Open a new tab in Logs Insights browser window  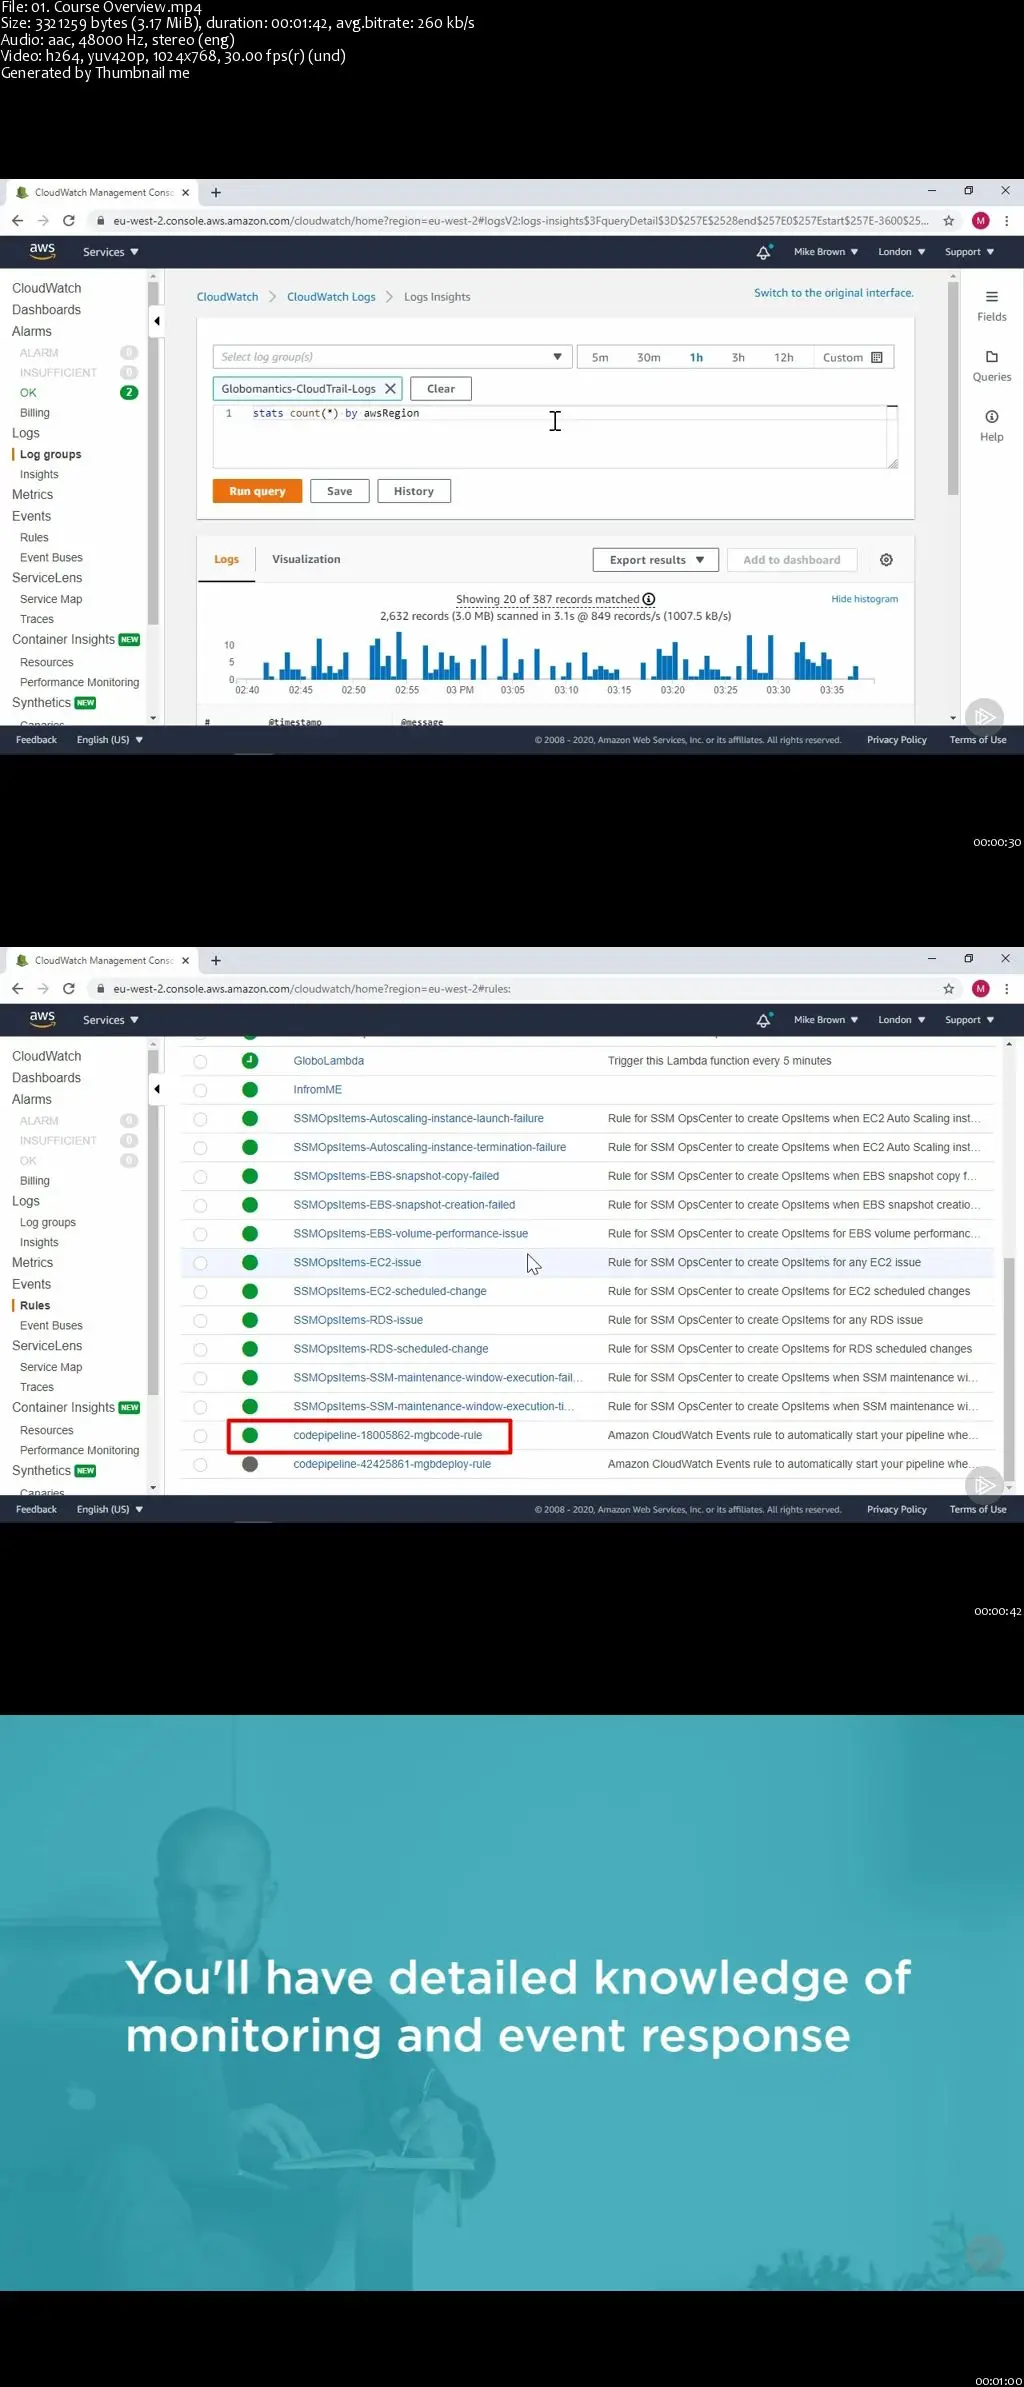coord(216,192)
